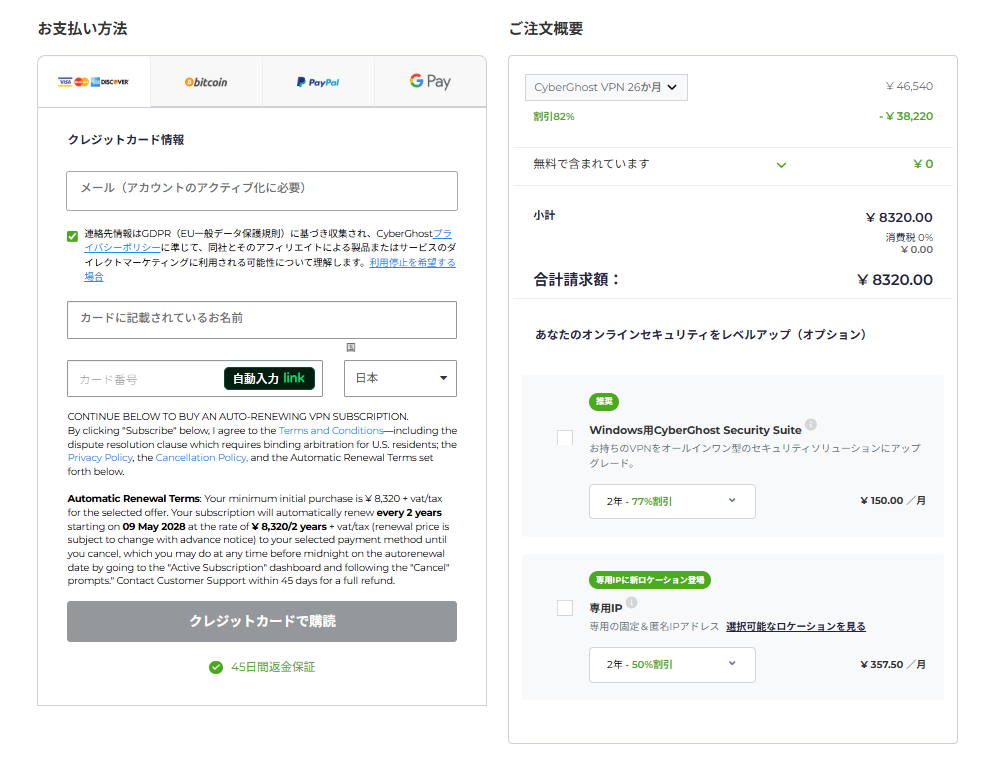This screenshot has height=767, width=995.
Task: Switch to the credit card payment tab
Action: [x=93, y=82]
